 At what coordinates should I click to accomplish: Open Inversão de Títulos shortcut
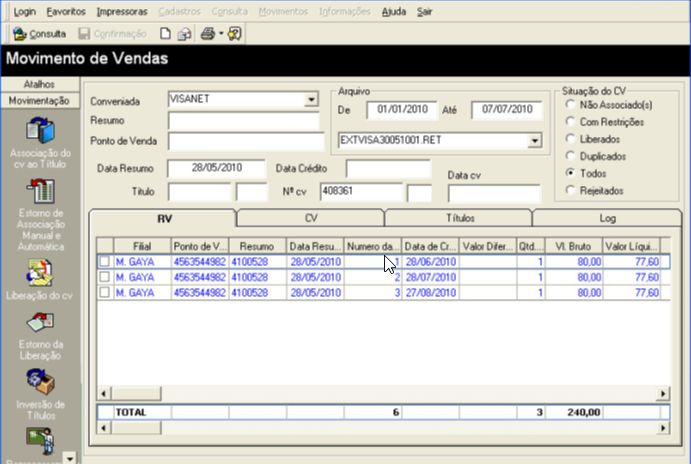(x=41, y=394)
